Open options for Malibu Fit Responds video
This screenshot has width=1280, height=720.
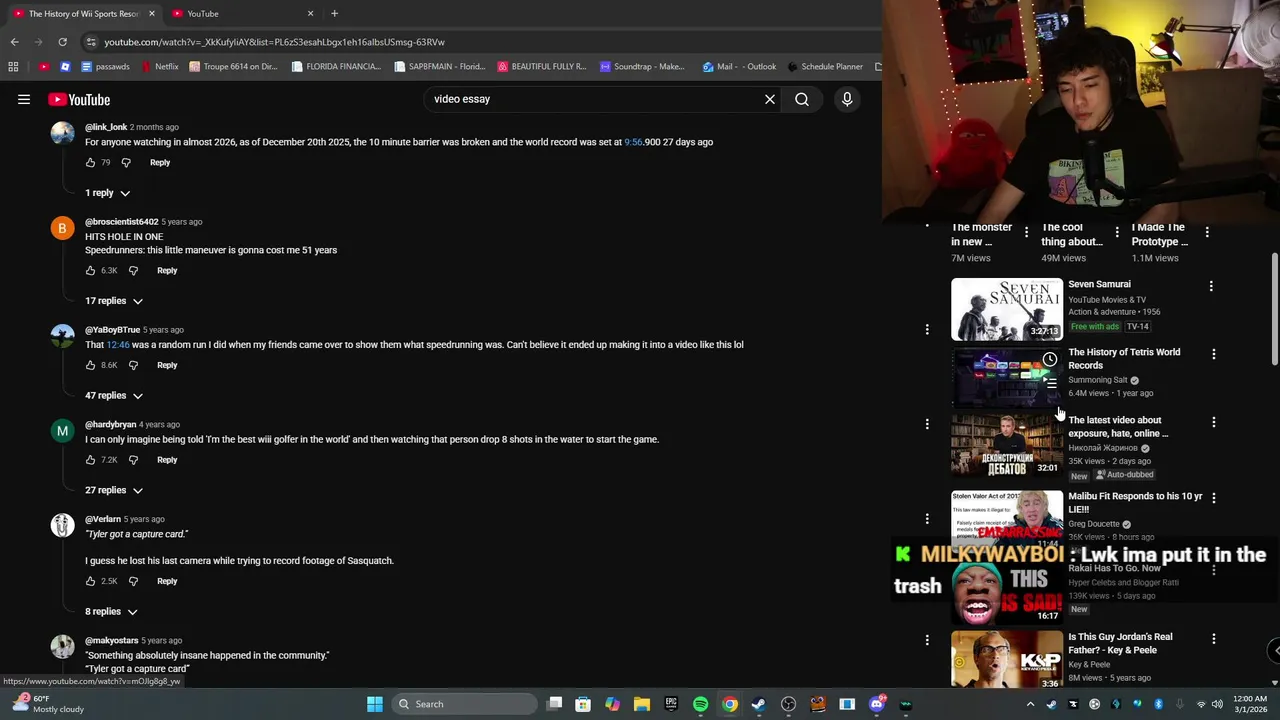click(x=1214, y=498)
